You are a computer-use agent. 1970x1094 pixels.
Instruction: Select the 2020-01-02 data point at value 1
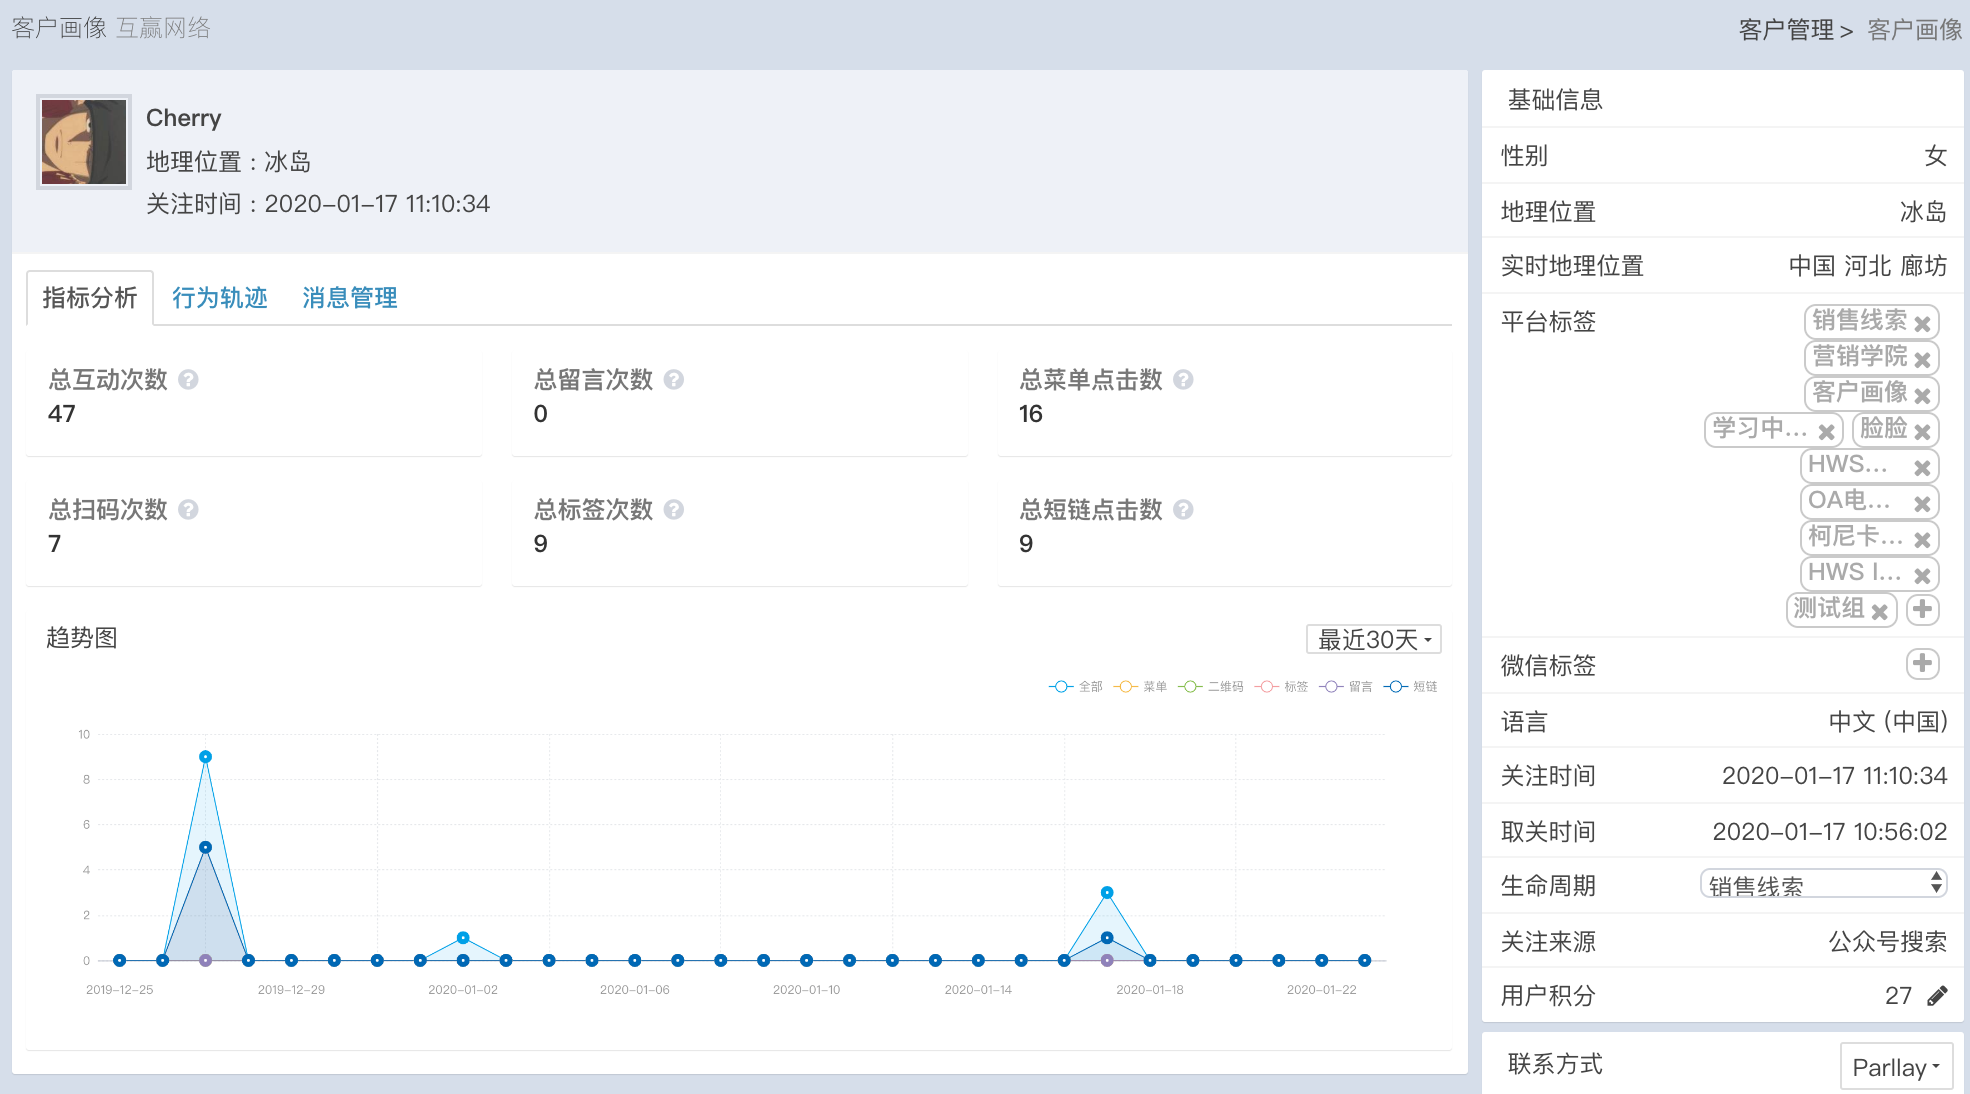[463, 938]
